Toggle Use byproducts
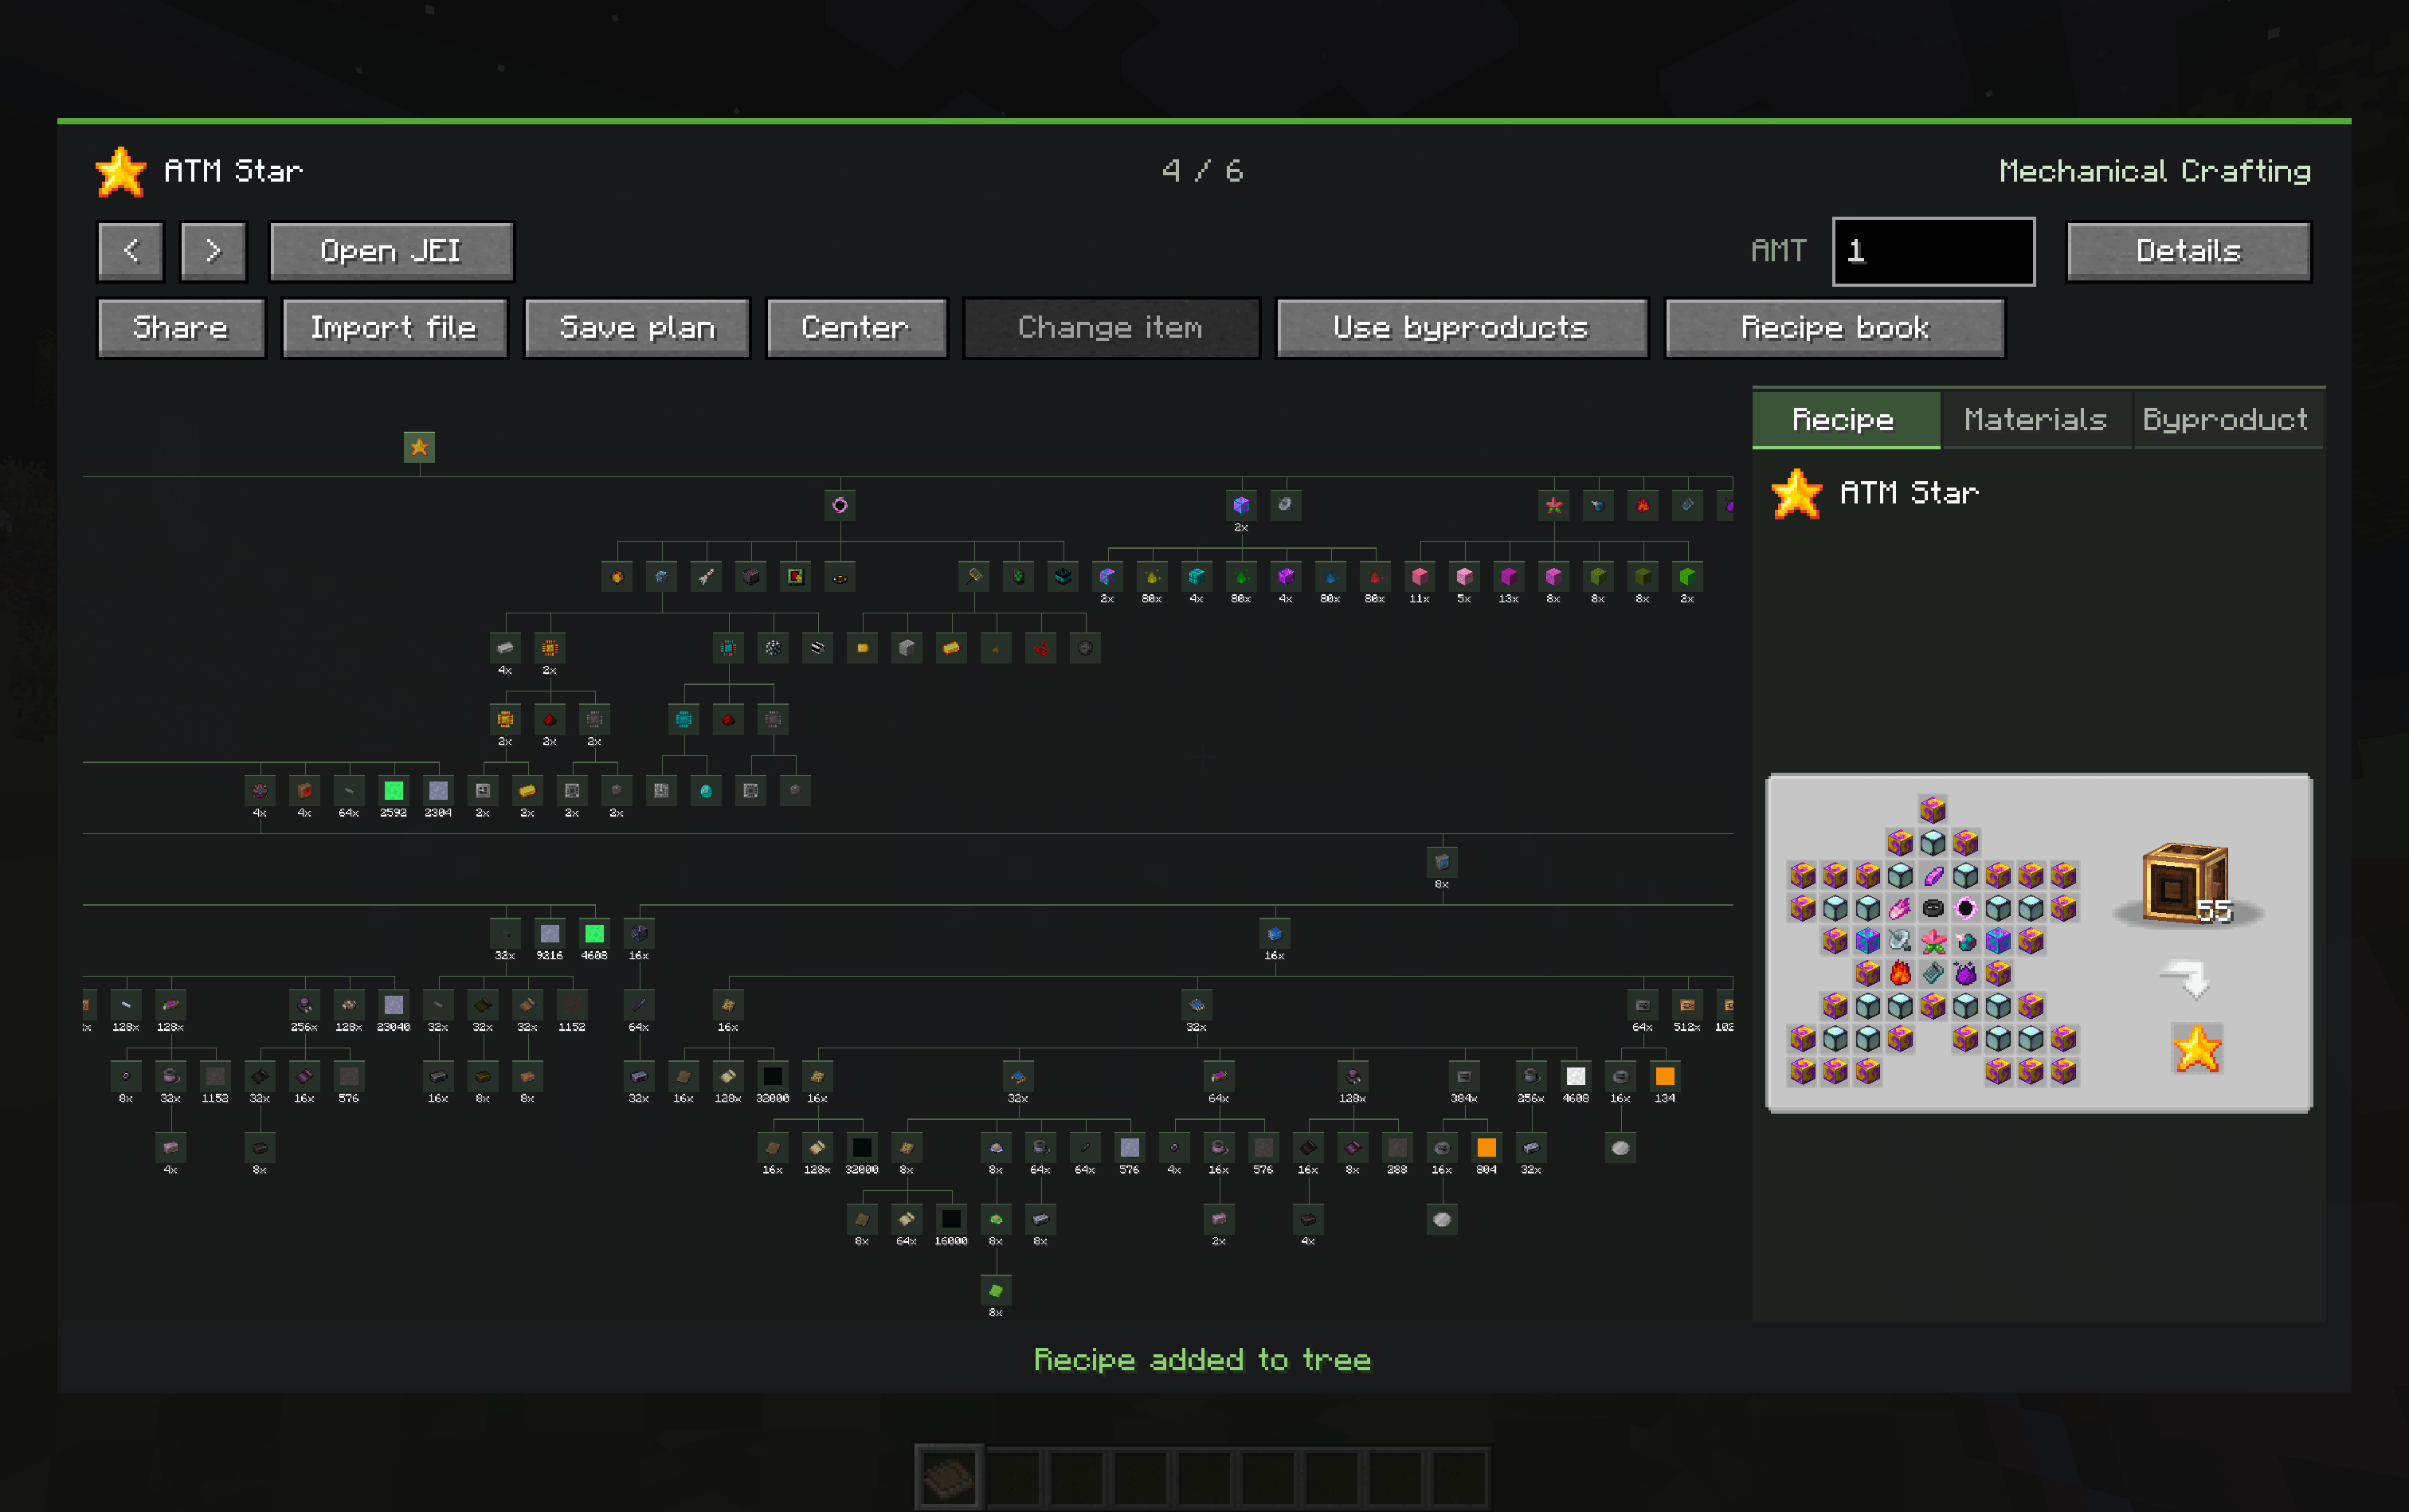Image resolution: width=2409 pixels, height=1512 pixels. (1461, 328)
